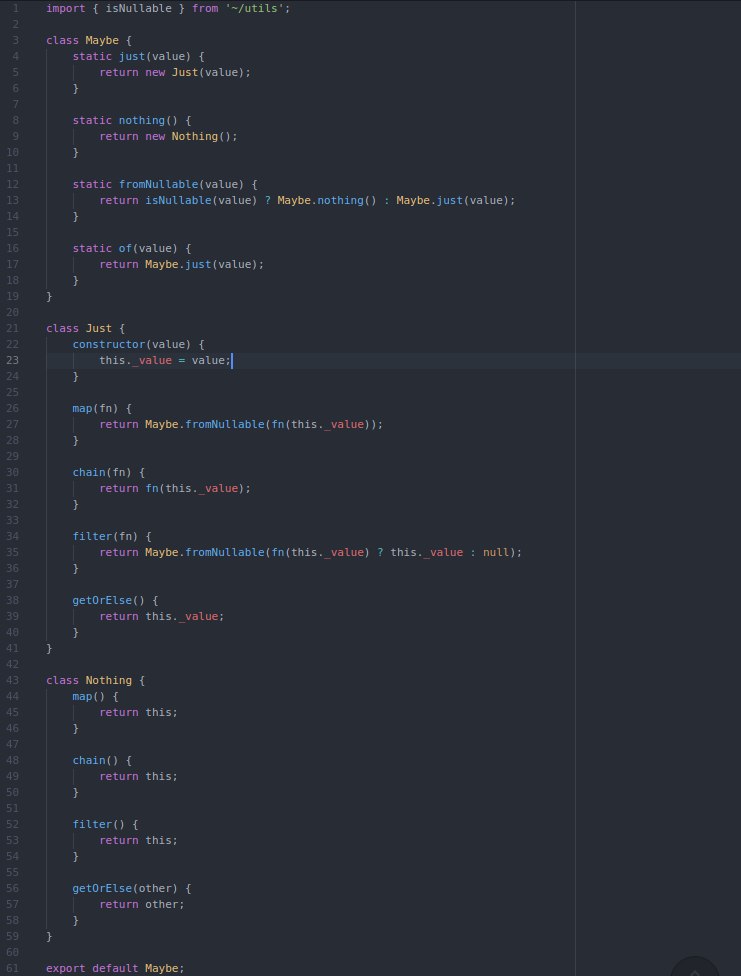Click 'nothing' in 'Maybe.nothing()' on line 13
Screen dimensions: 741x976
341,200
